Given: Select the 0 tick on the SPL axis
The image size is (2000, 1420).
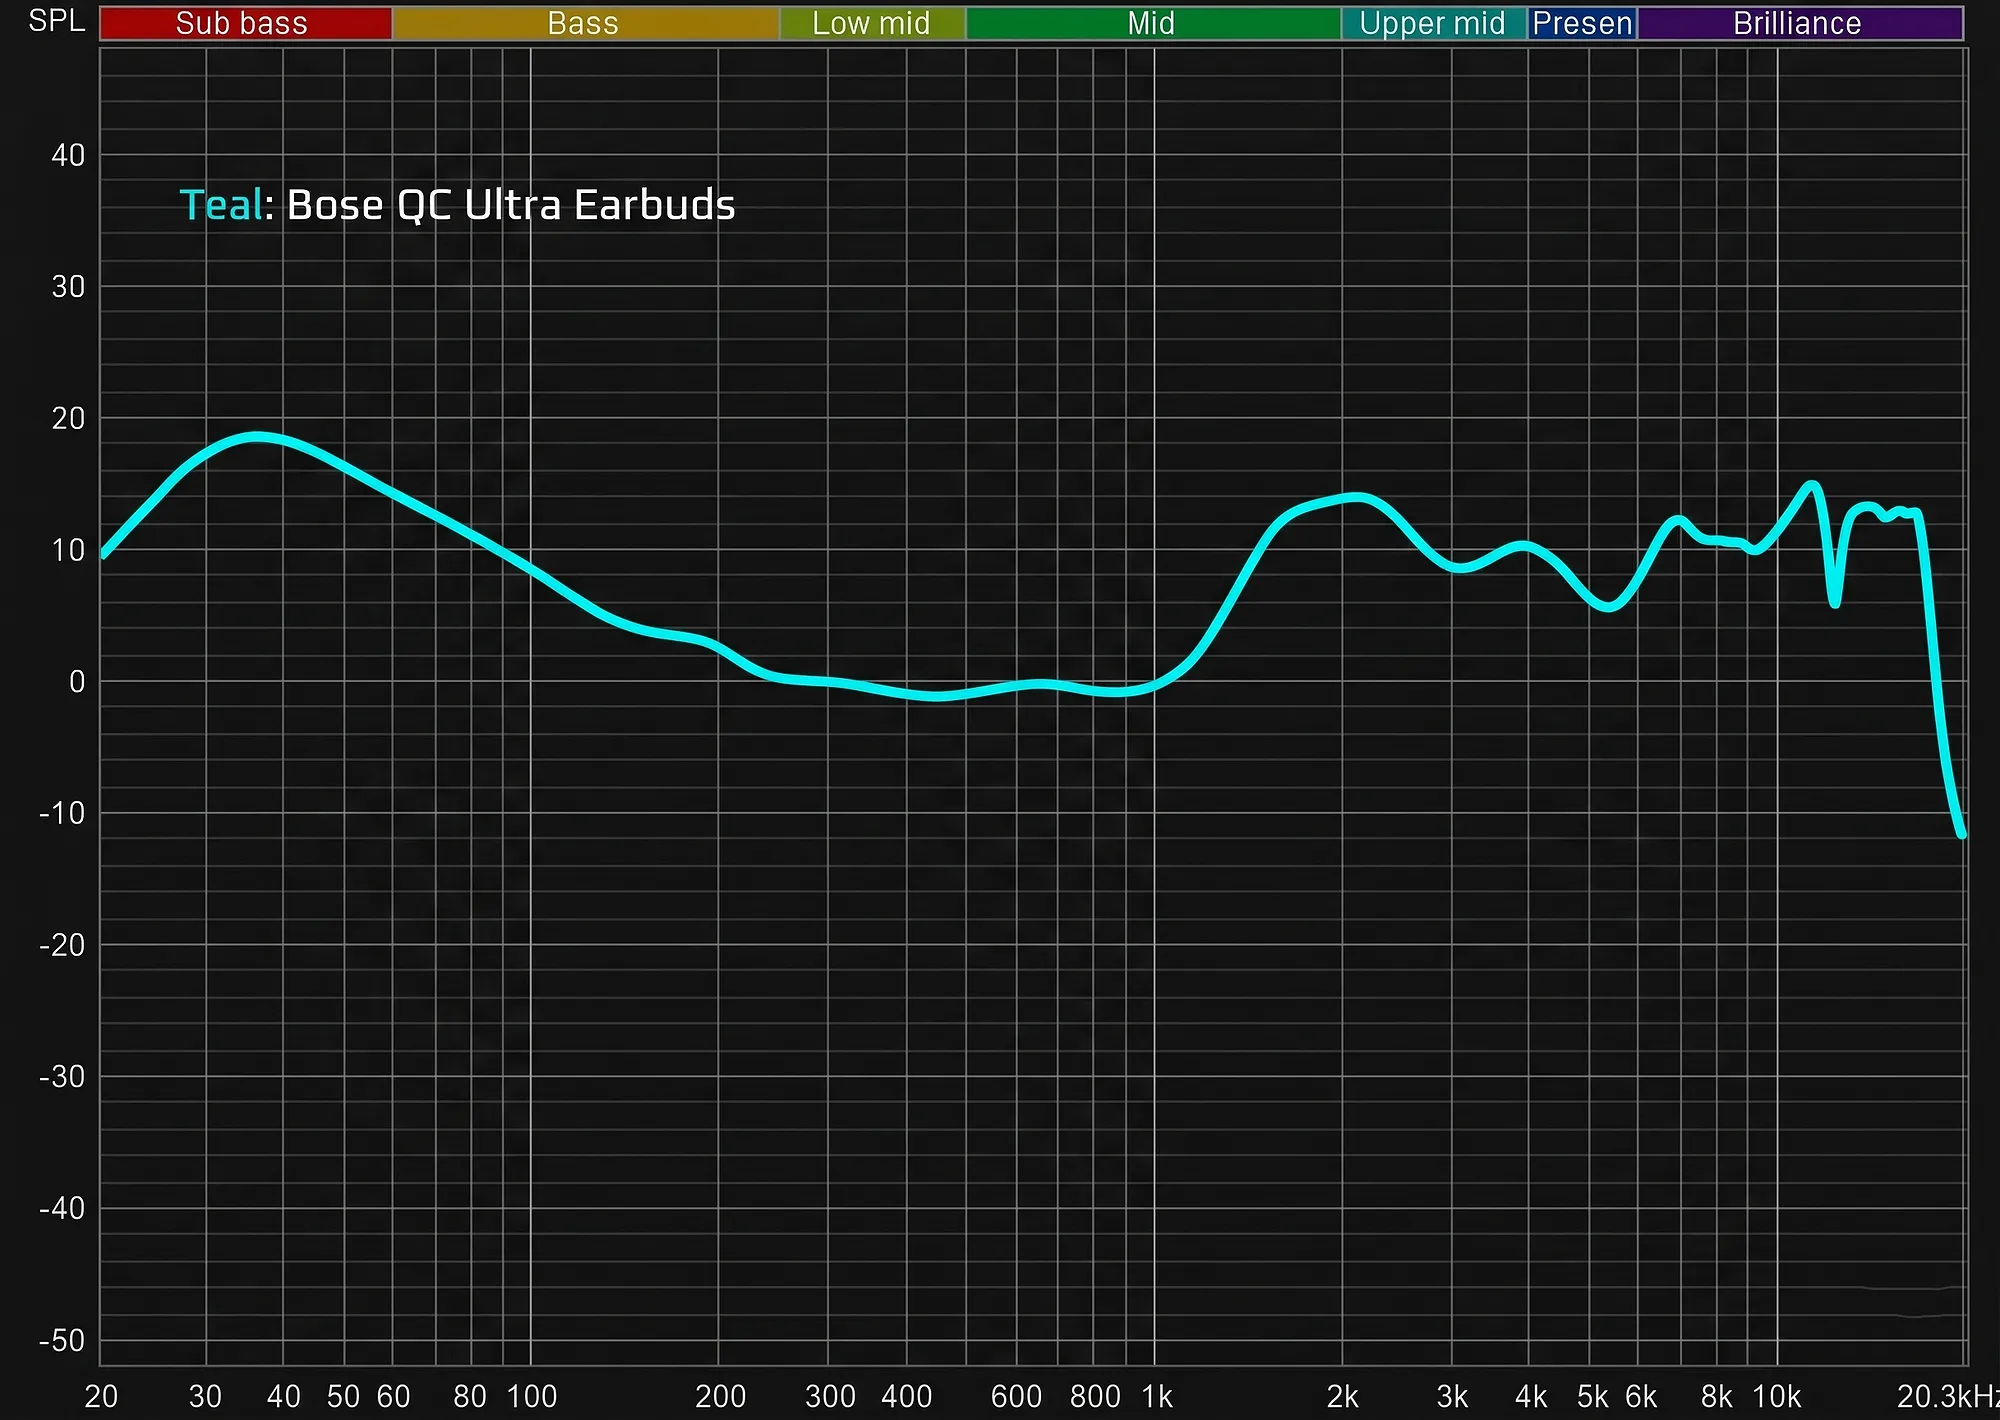Looking at the screenshot, I should click(x=77, y=682).
